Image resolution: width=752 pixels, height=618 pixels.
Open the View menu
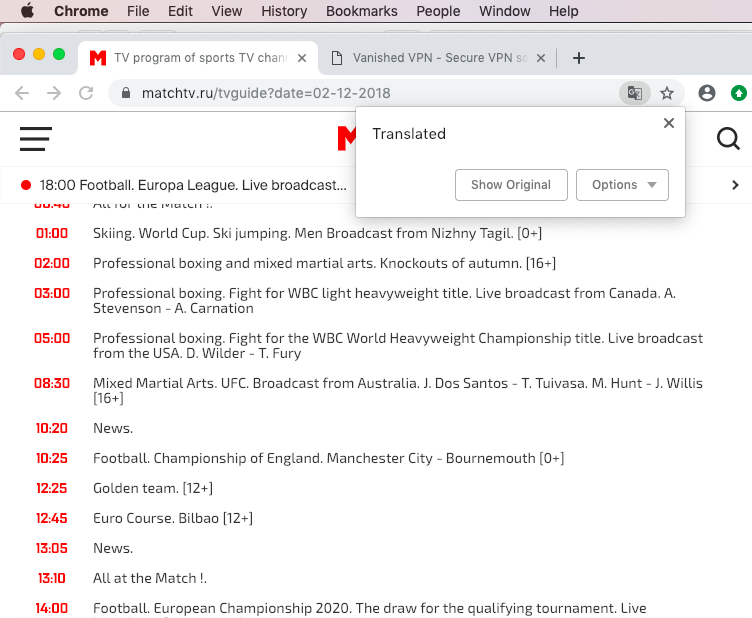click(227, 11)
